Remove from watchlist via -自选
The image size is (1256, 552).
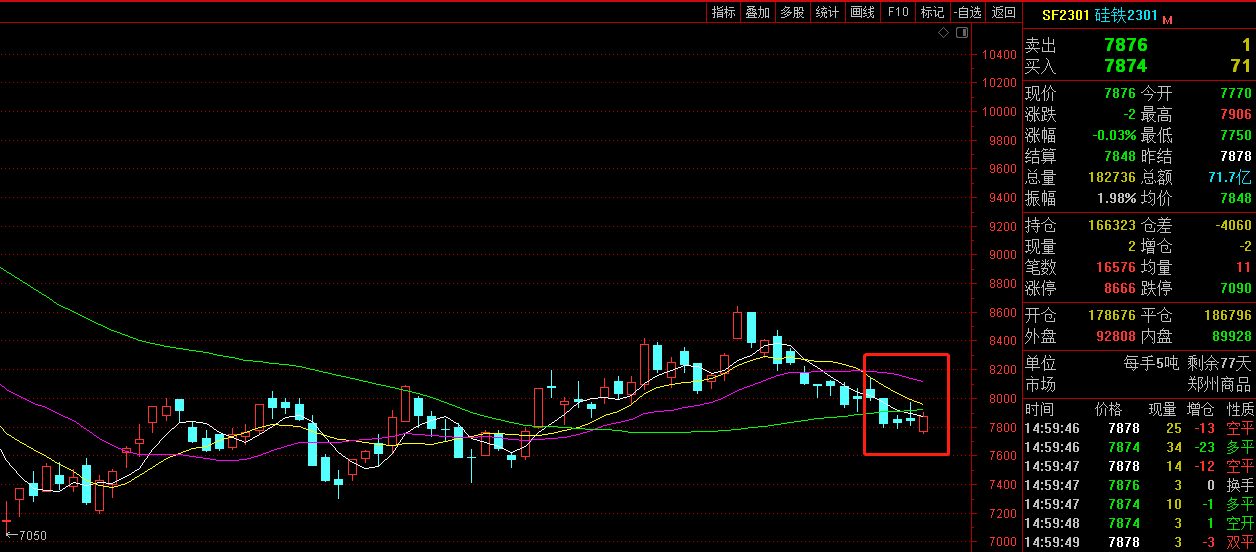968,12
